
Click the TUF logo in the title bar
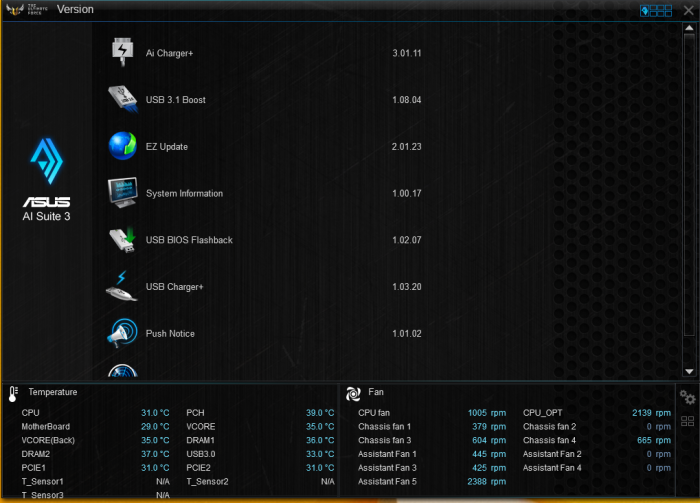tap(27, 9)
